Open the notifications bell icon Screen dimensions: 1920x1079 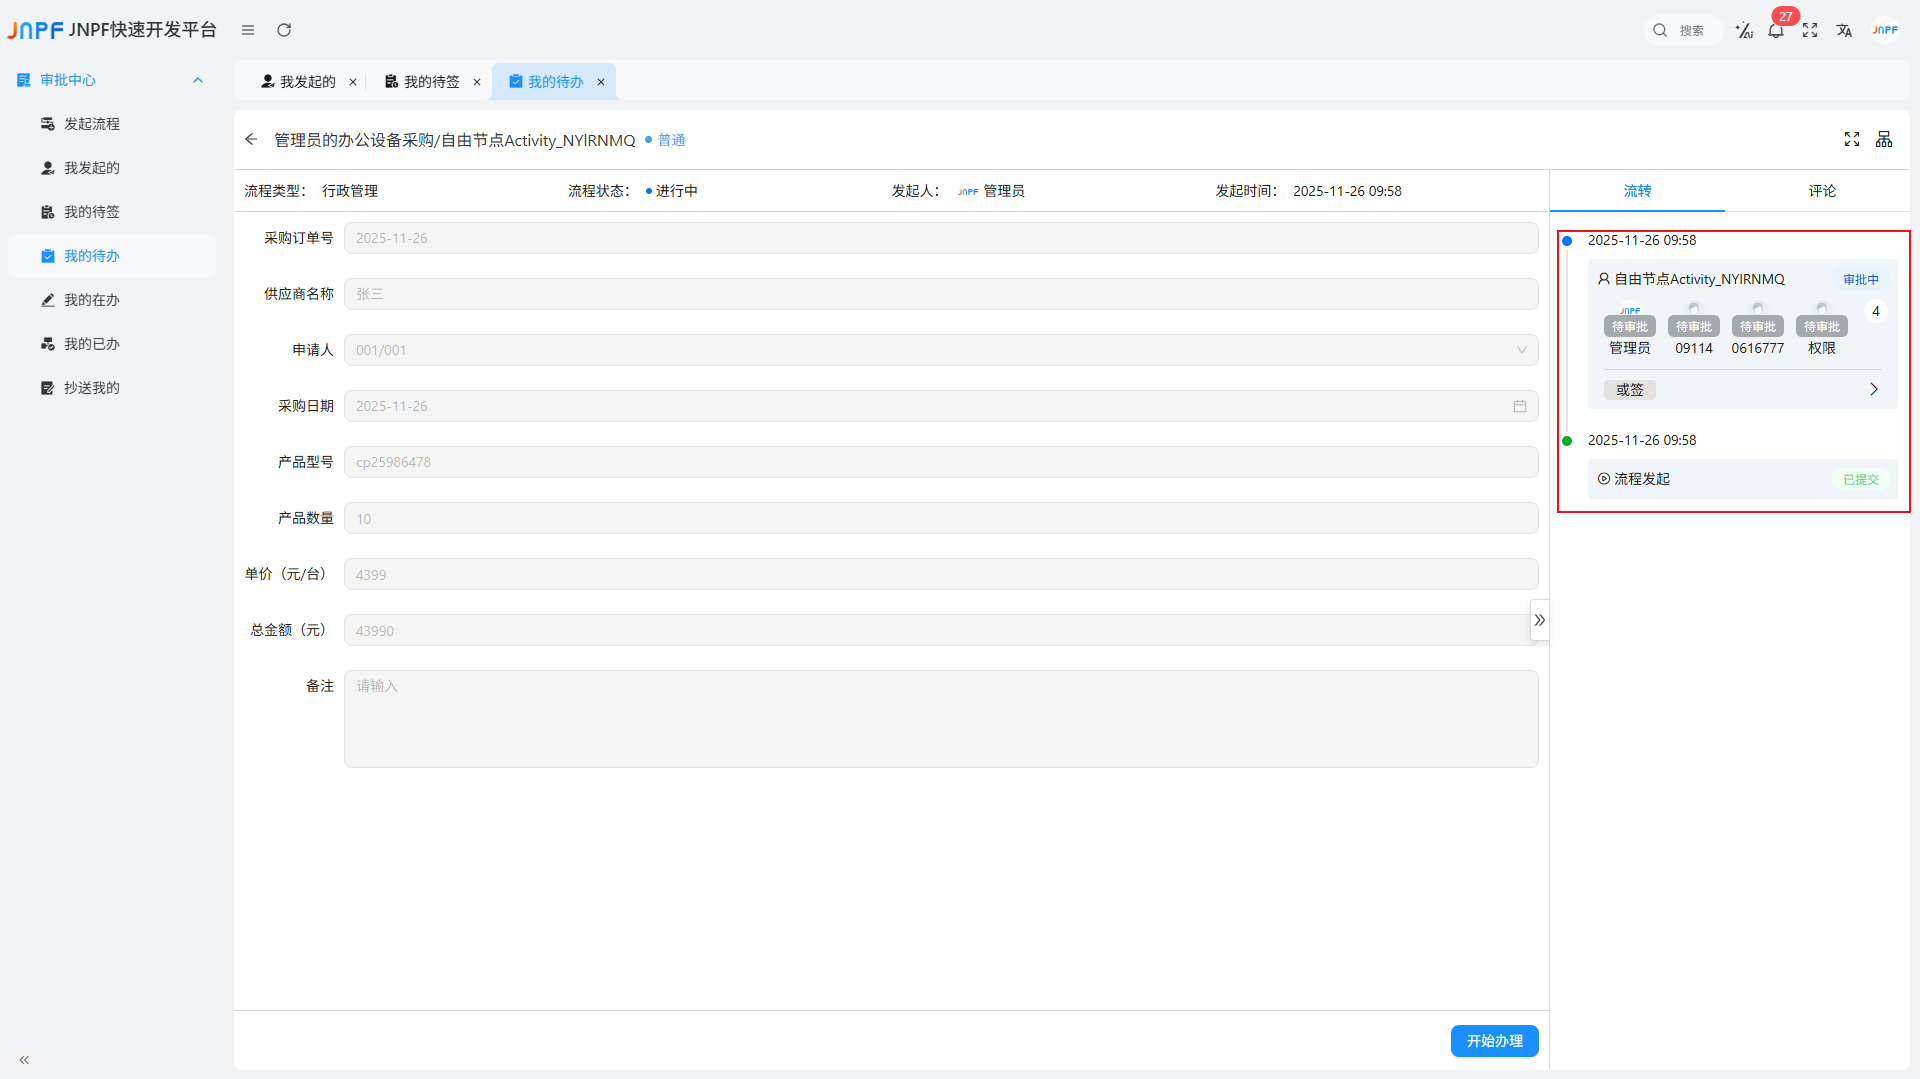click(1776, 31)
